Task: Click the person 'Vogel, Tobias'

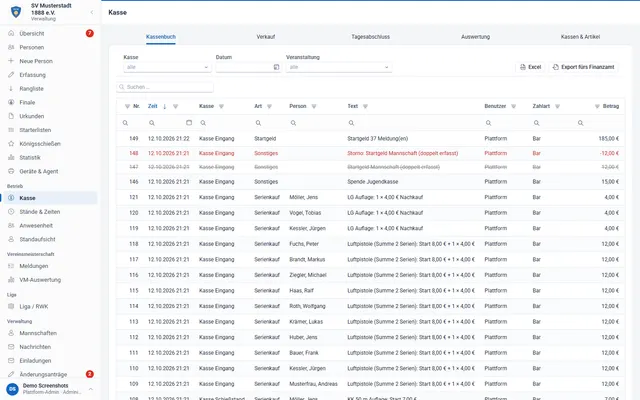Action: coord(305,213)
